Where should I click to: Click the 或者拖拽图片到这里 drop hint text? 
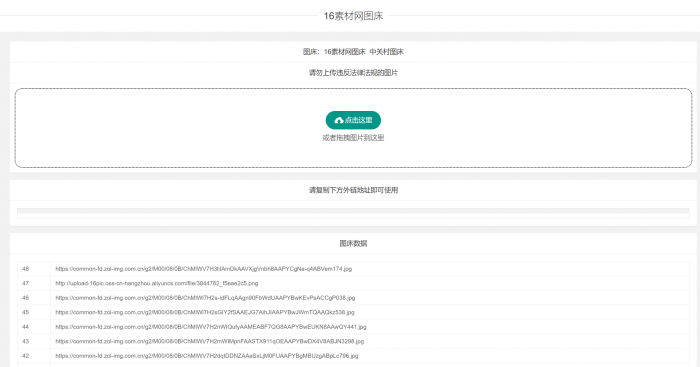pyautogui.click(x=353, y=138)
